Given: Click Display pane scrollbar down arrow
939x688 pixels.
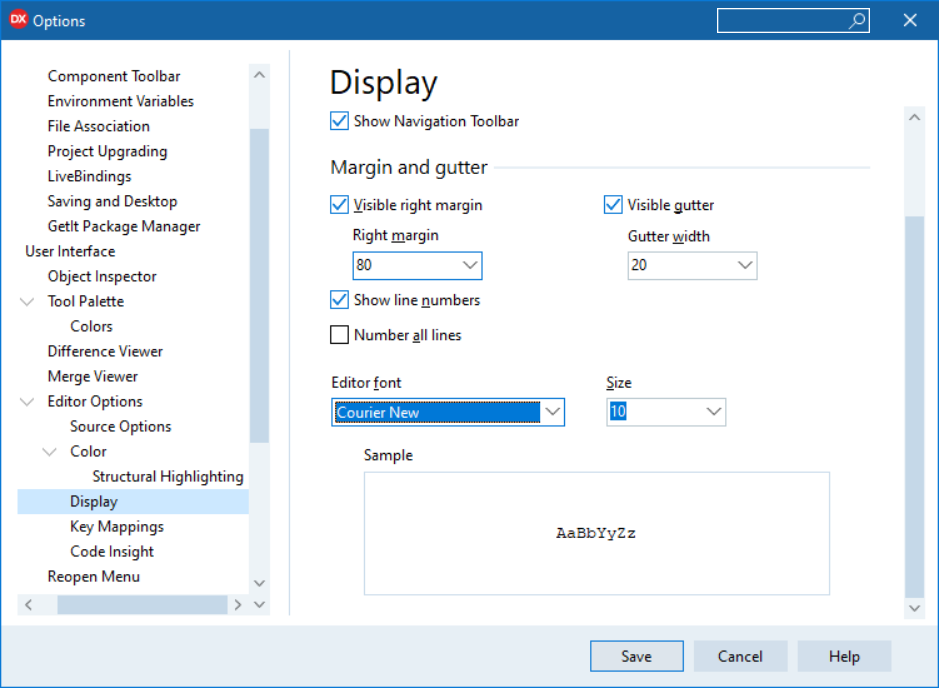Looking at the screenshot, I should click(x=914, y=608).
